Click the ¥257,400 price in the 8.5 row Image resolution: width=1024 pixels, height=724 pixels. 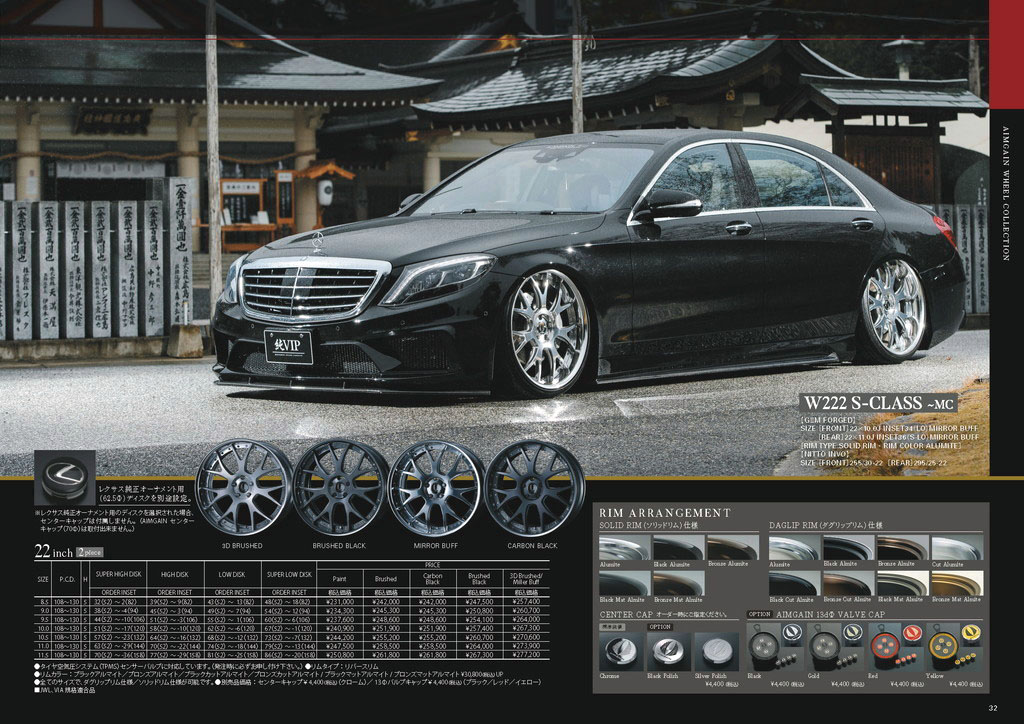(x=526, y=602)
